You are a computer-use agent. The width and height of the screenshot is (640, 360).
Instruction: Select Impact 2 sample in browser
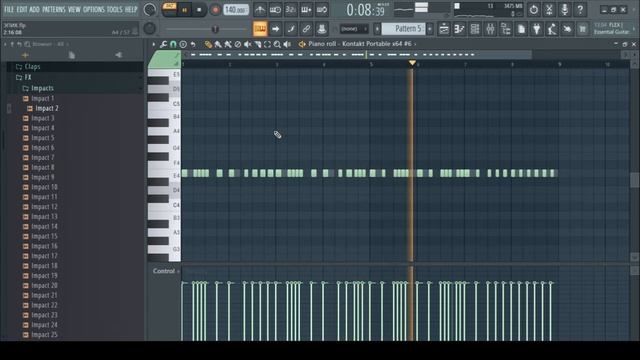point(47,108)
